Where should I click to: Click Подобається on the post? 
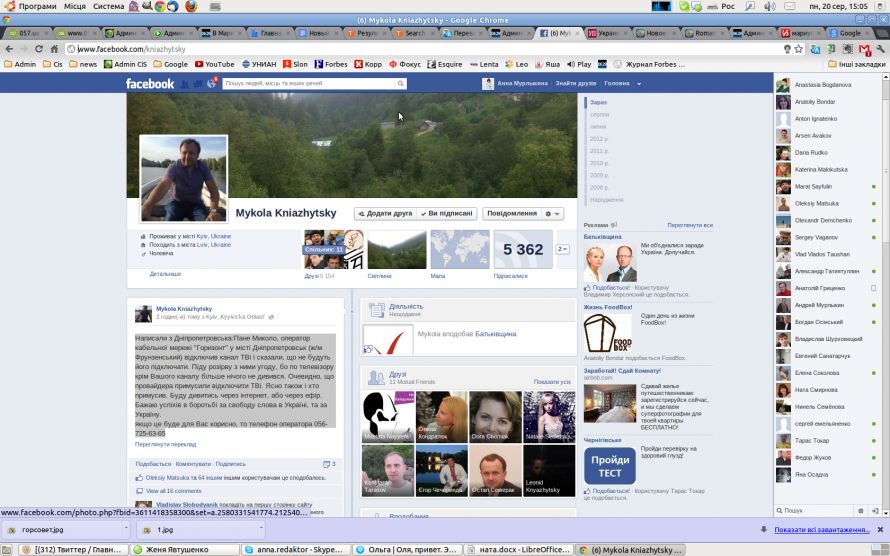click(153, 464)
